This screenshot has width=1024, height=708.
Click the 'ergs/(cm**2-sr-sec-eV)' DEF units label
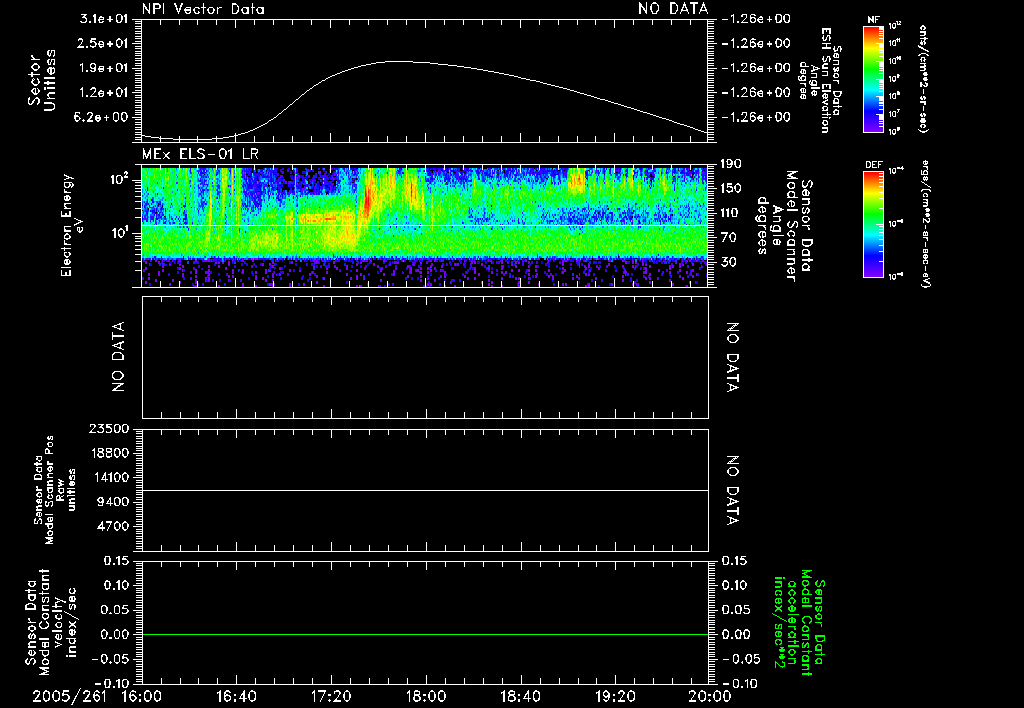(925, 223)
